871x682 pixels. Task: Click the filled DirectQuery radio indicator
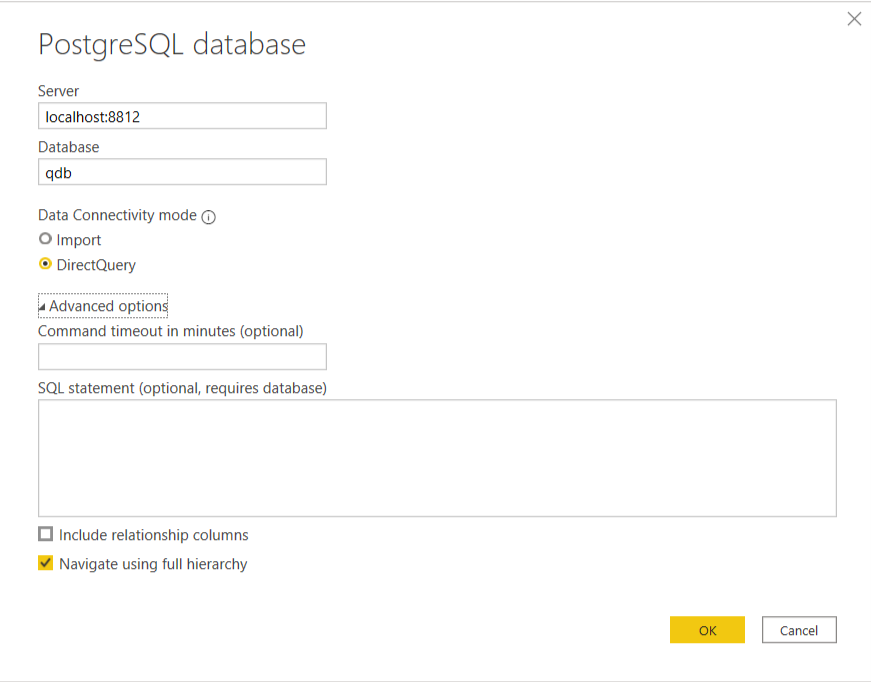pos(45,264)
